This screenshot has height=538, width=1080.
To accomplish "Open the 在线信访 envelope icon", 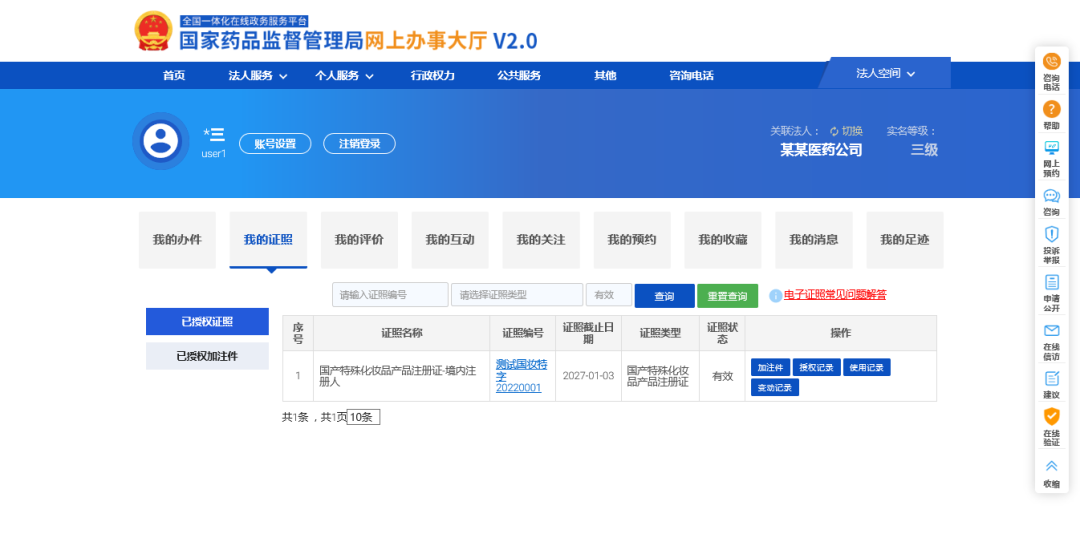I will coord(1051,331).
